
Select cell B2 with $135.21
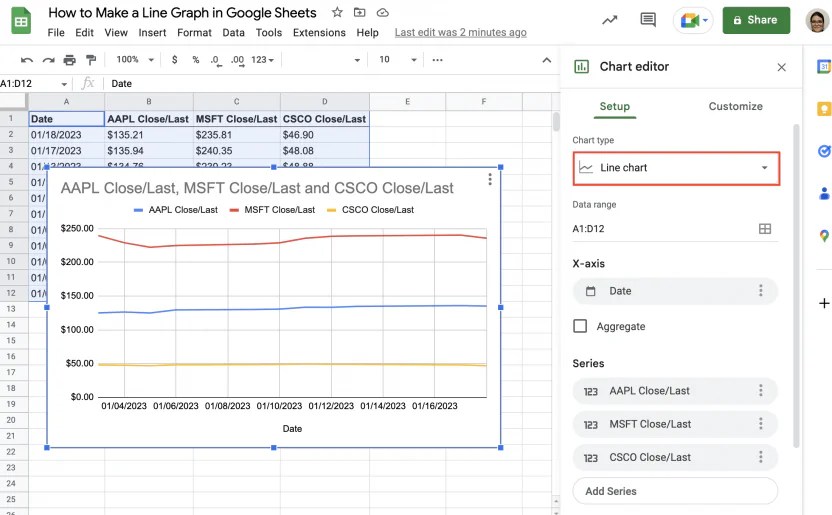[149, 135]
